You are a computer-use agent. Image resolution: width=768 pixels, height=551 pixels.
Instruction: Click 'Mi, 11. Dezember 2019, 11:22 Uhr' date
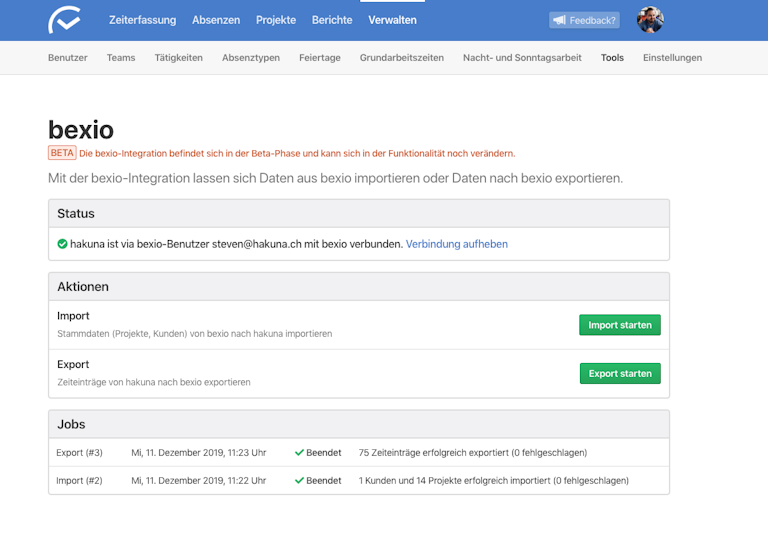(199, 480)
